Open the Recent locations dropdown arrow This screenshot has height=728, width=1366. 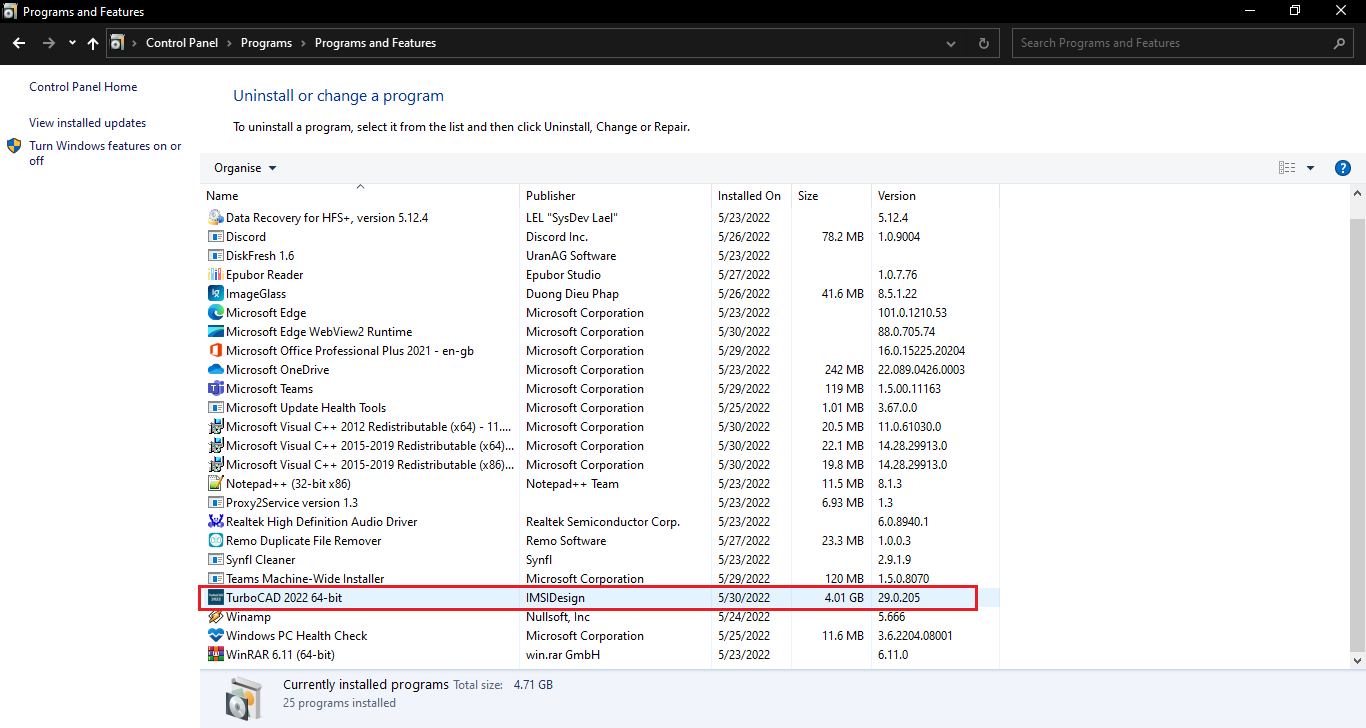point(72,43)
